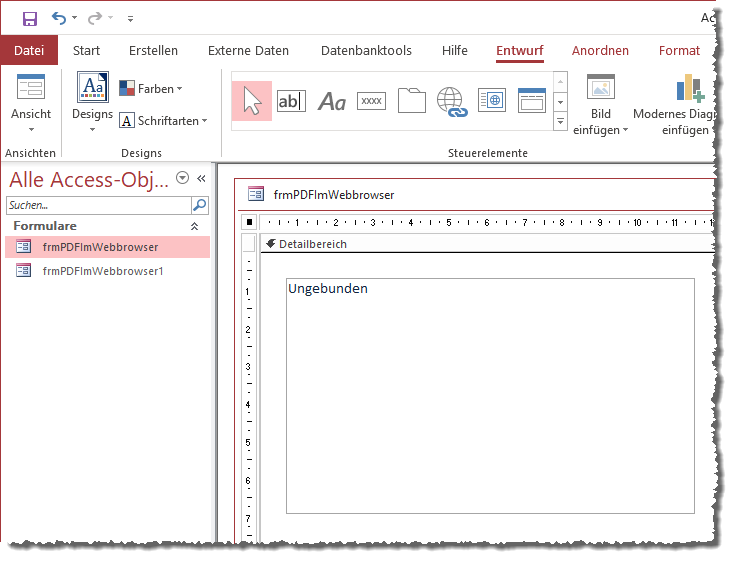Viewport: 733px width, 561px height.
Task: Select the Entwurf tab
Action: [520, 50]
